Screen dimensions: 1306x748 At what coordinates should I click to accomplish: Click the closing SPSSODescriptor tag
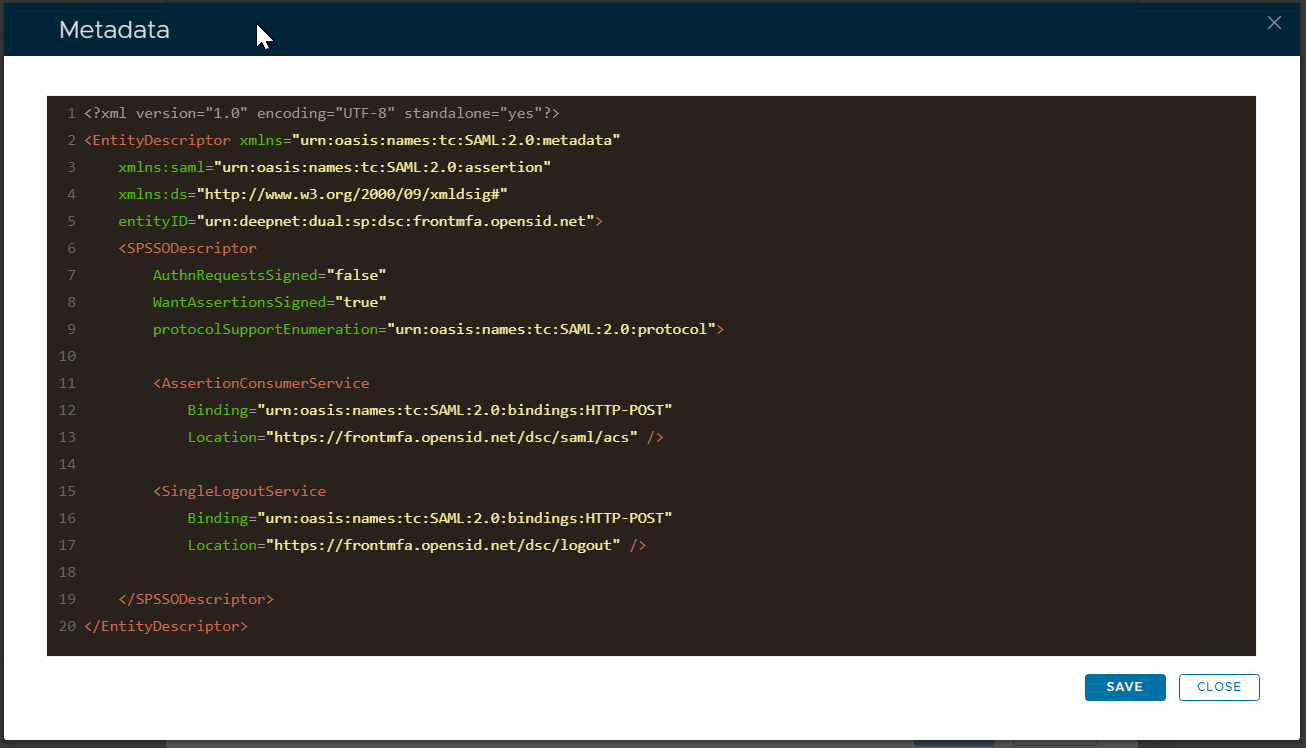click(196, 599)
